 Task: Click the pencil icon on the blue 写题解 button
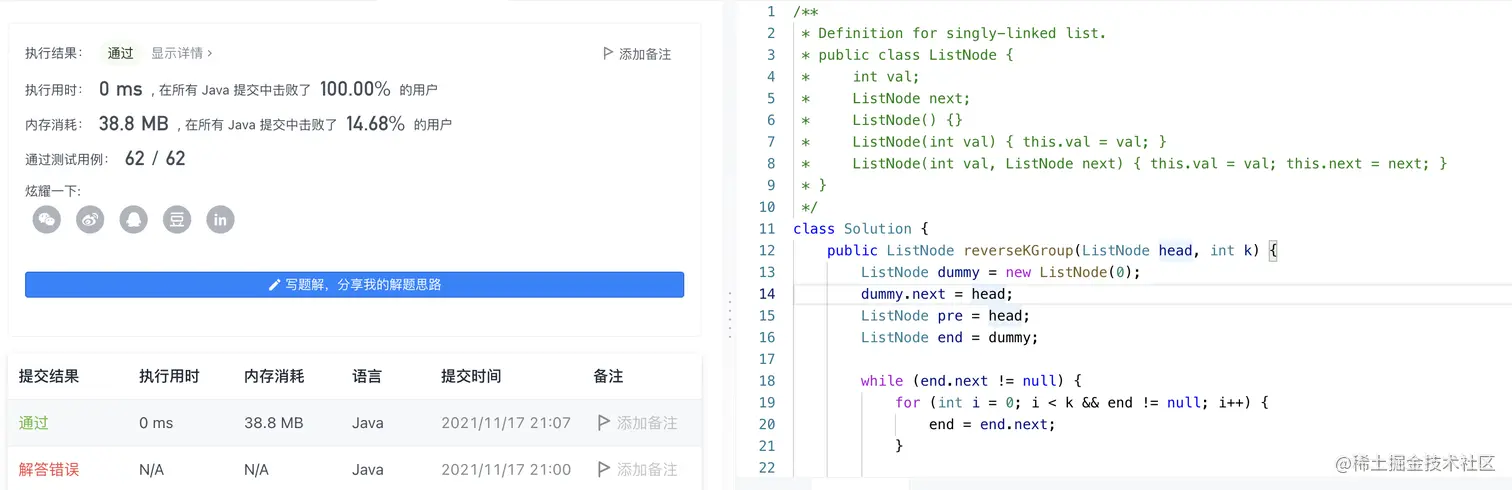click(x=275, y=285)
